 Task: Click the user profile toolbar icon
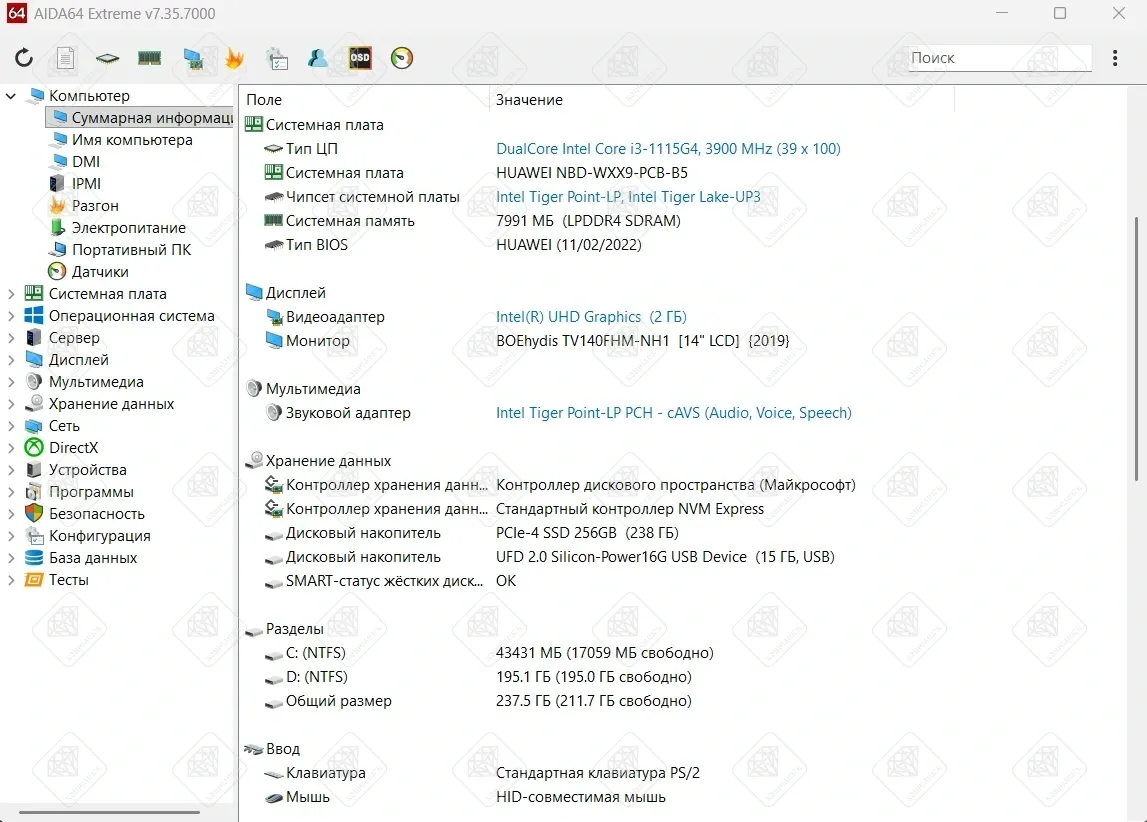[x=317, y=58]
